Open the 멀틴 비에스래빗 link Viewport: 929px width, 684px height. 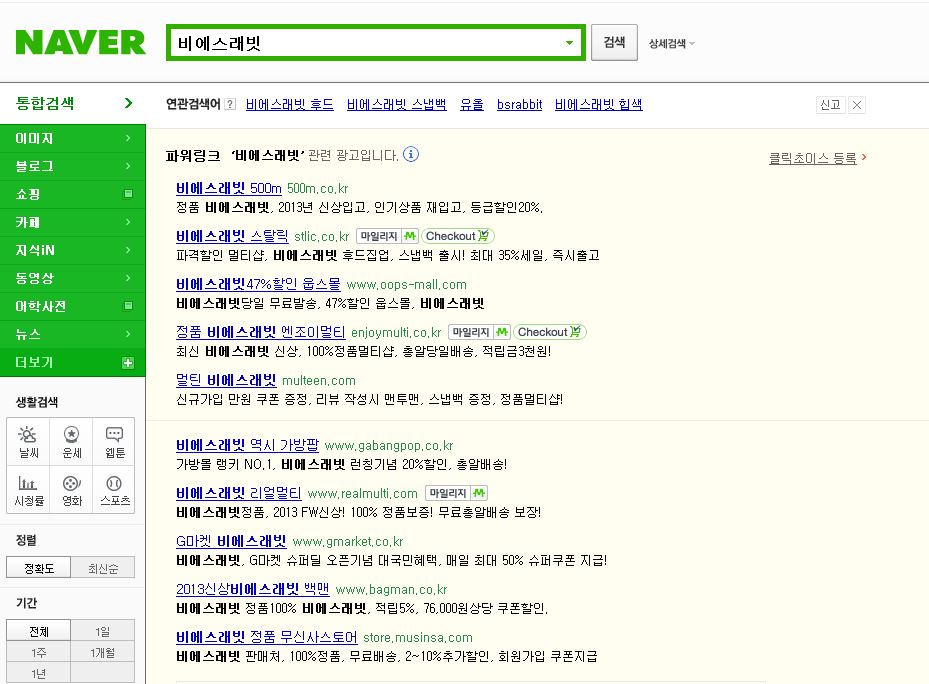pos(226,380)
